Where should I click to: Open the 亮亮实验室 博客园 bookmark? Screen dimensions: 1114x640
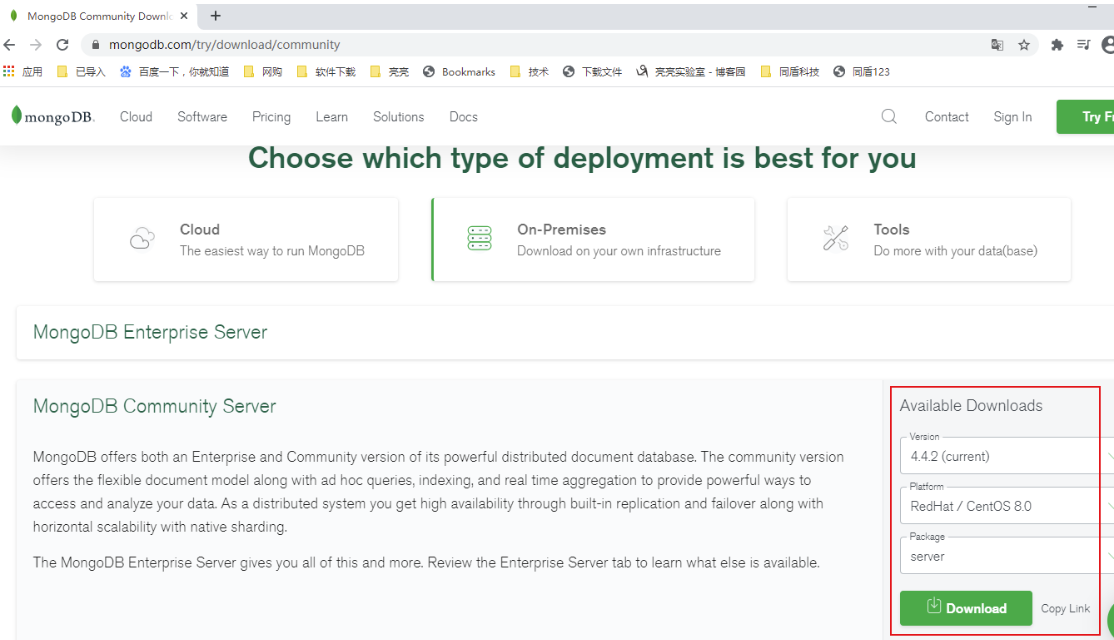pyautogui.click(x=691, y=72)
